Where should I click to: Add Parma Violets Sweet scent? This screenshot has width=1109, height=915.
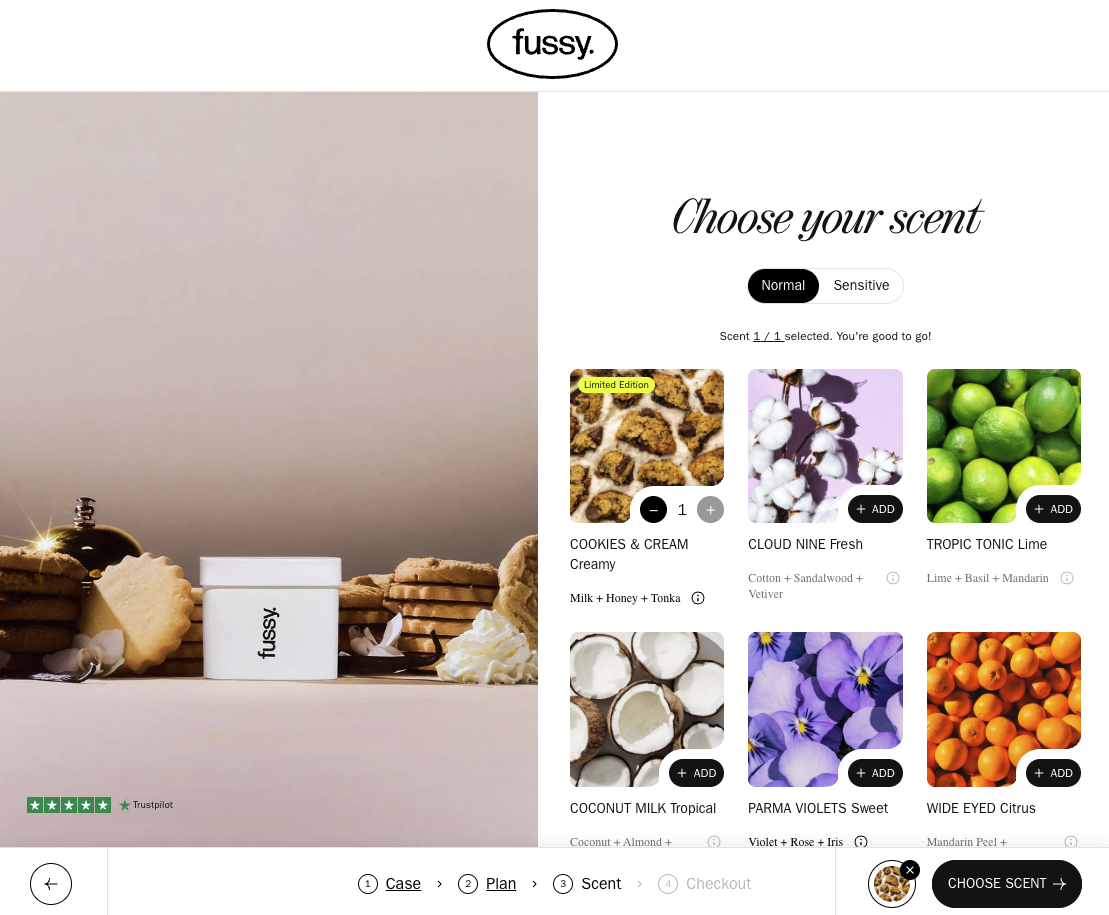(x=875, y=773)
